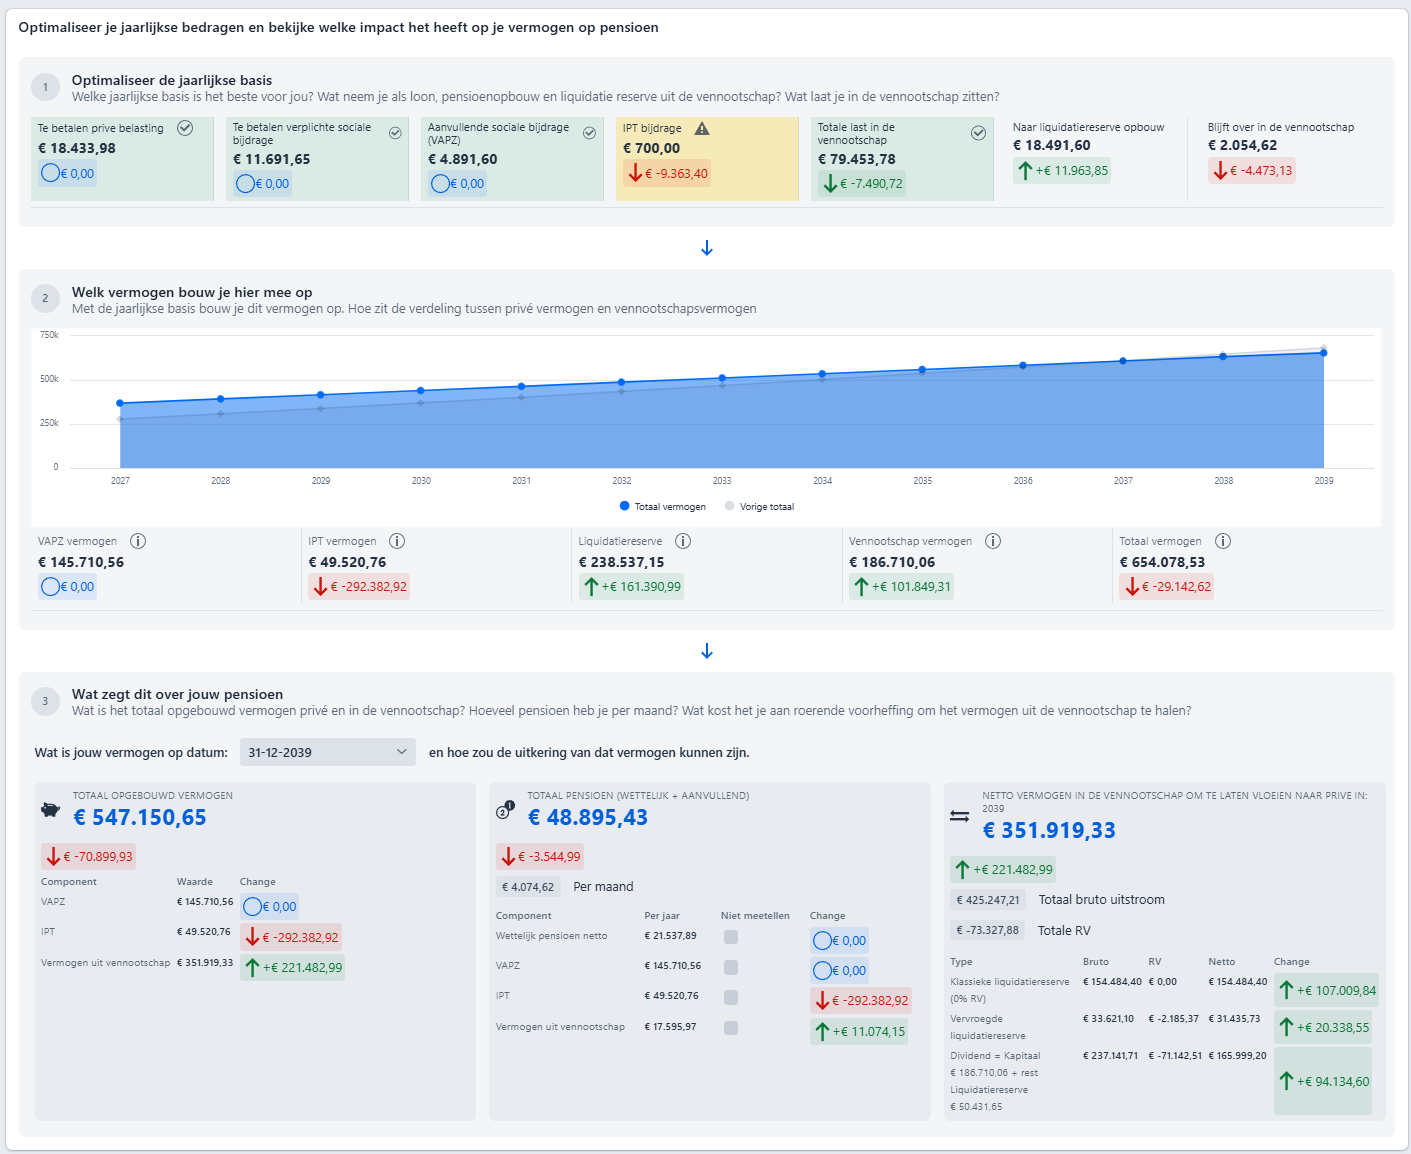Click the transfer arrows icon by Netto vermogen
The height and width of the screenshot is (1154, 1411).
click(959, 816)
